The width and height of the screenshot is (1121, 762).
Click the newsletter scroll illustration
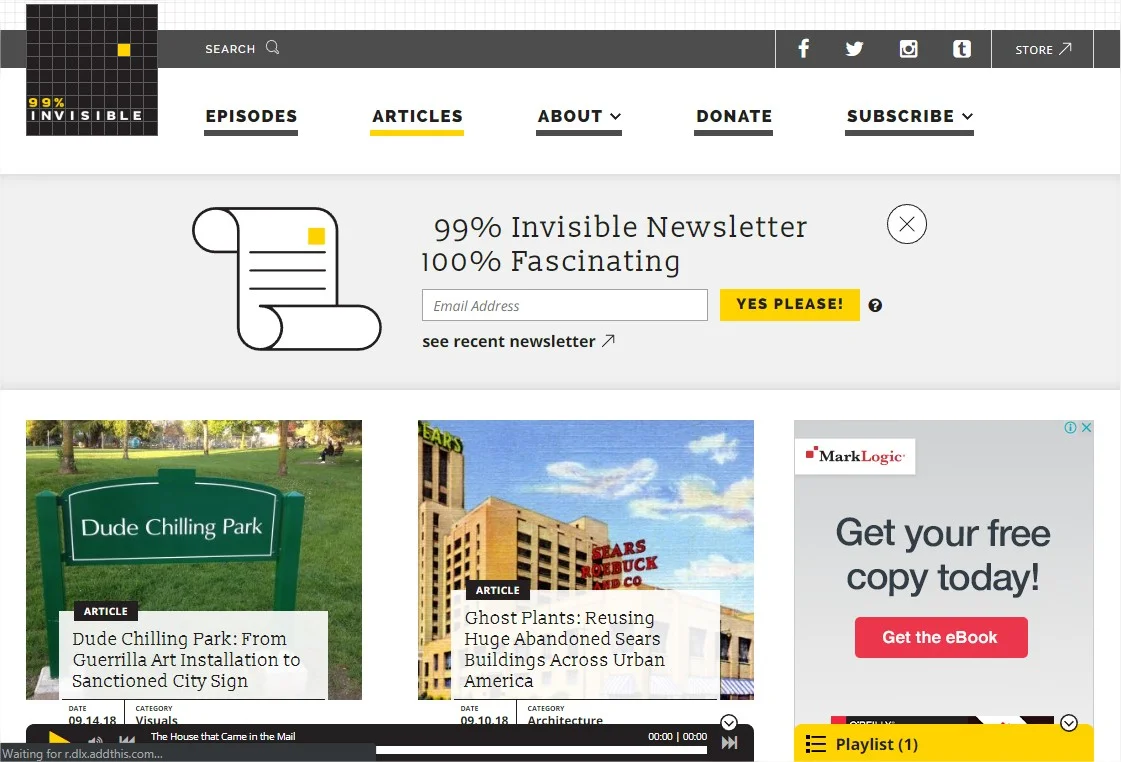pyautogui.click(x=286, y=279)
